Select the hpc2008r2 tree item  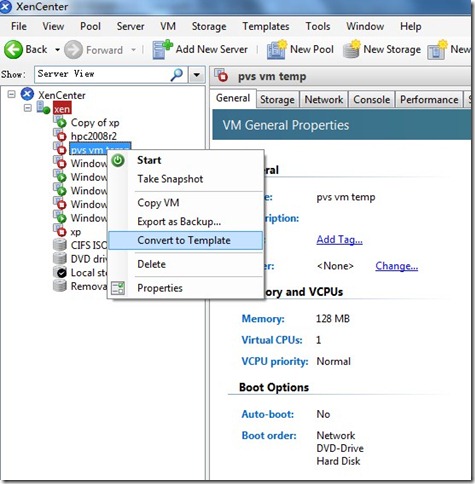[x=94, y=136]
